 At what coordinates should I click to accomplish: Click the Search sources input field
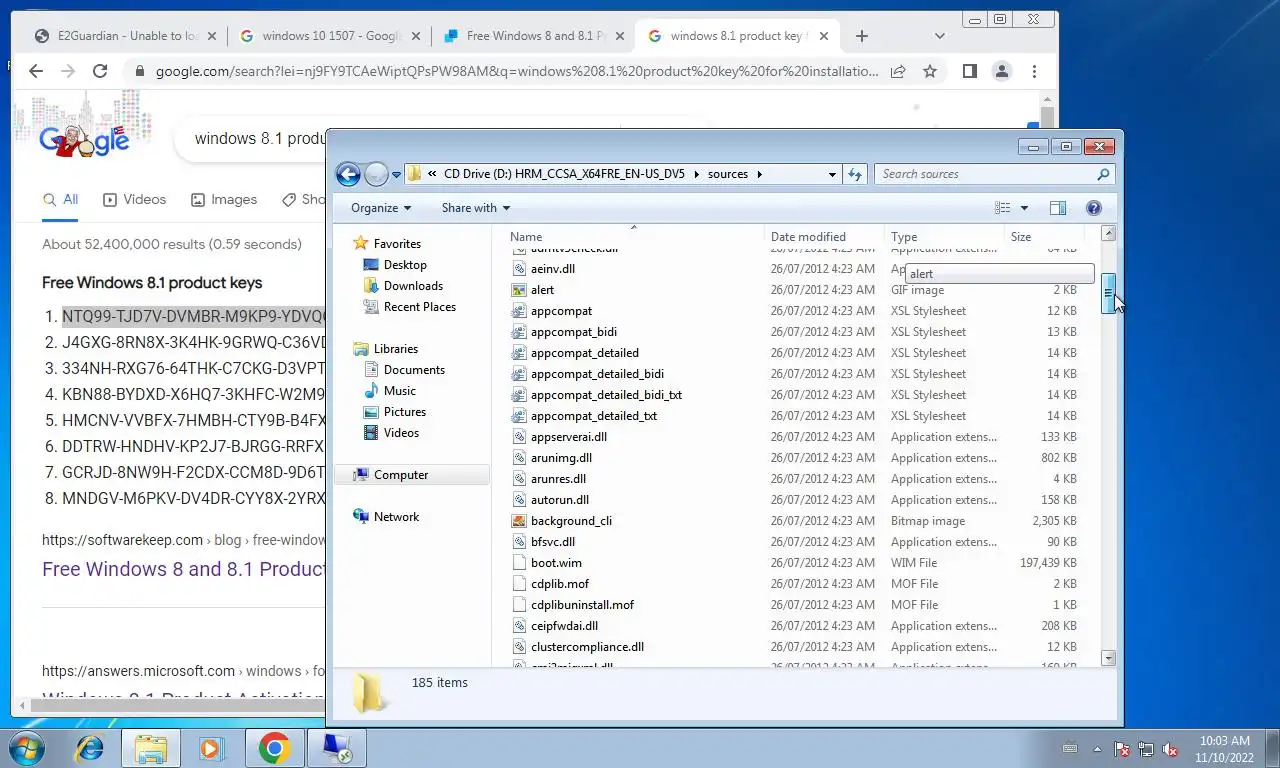994,174
